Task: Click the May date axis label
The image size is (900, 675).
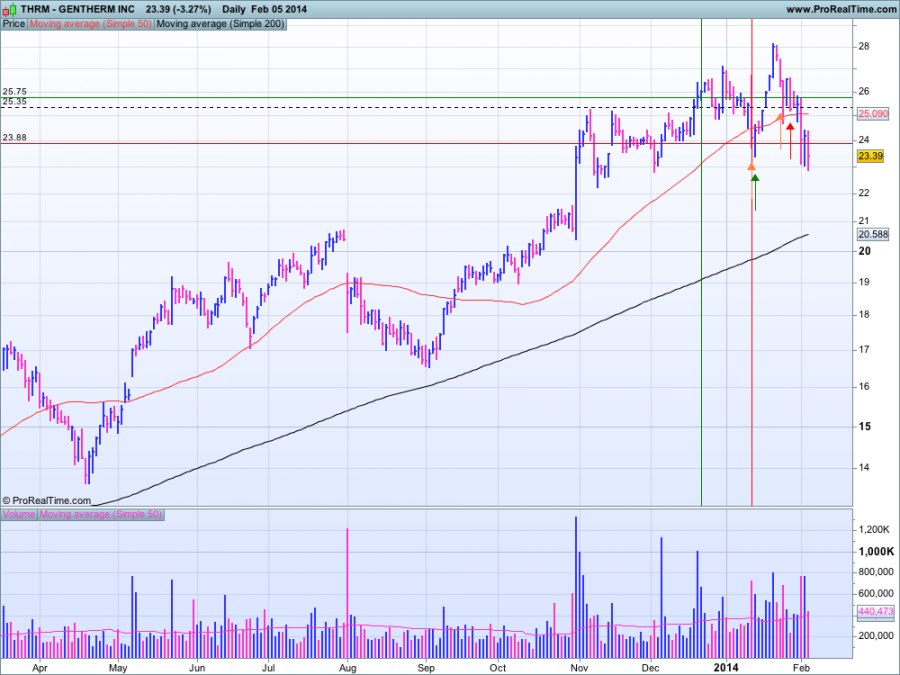Action: 118,668
